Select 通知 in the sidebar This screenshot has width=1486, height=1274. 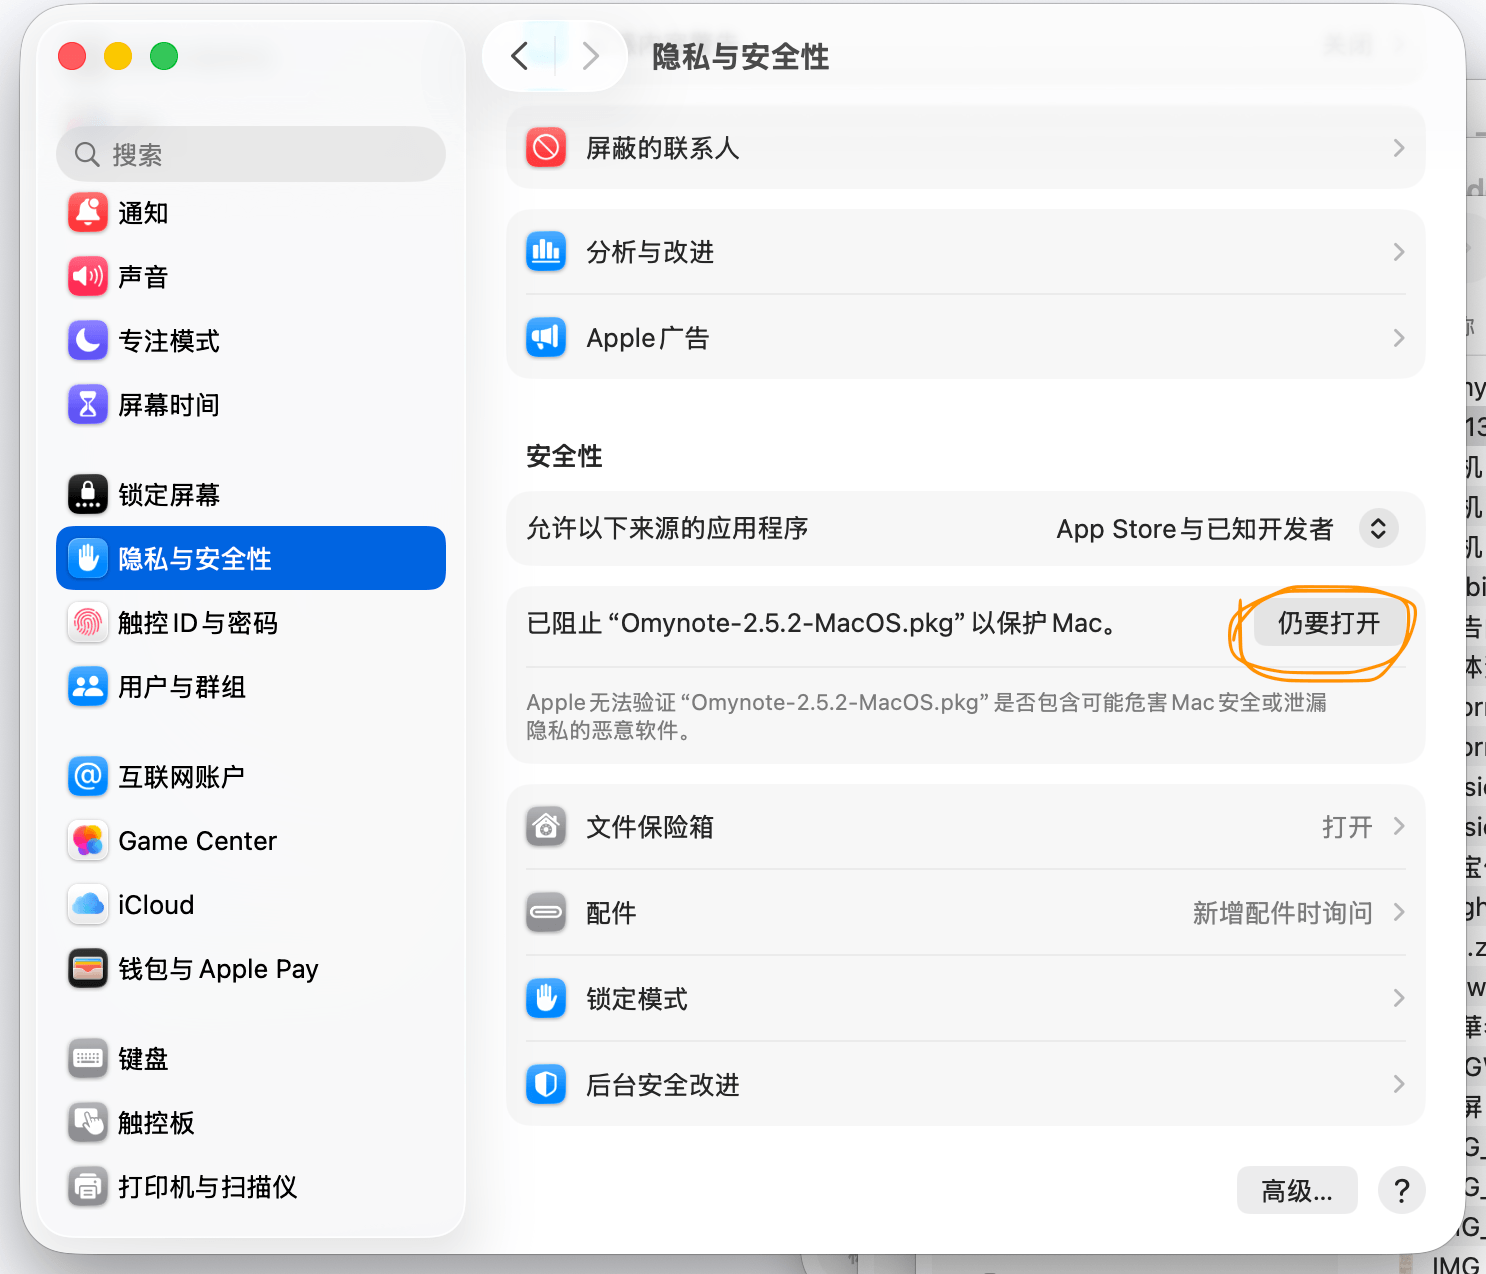click(x=251, y=213)
